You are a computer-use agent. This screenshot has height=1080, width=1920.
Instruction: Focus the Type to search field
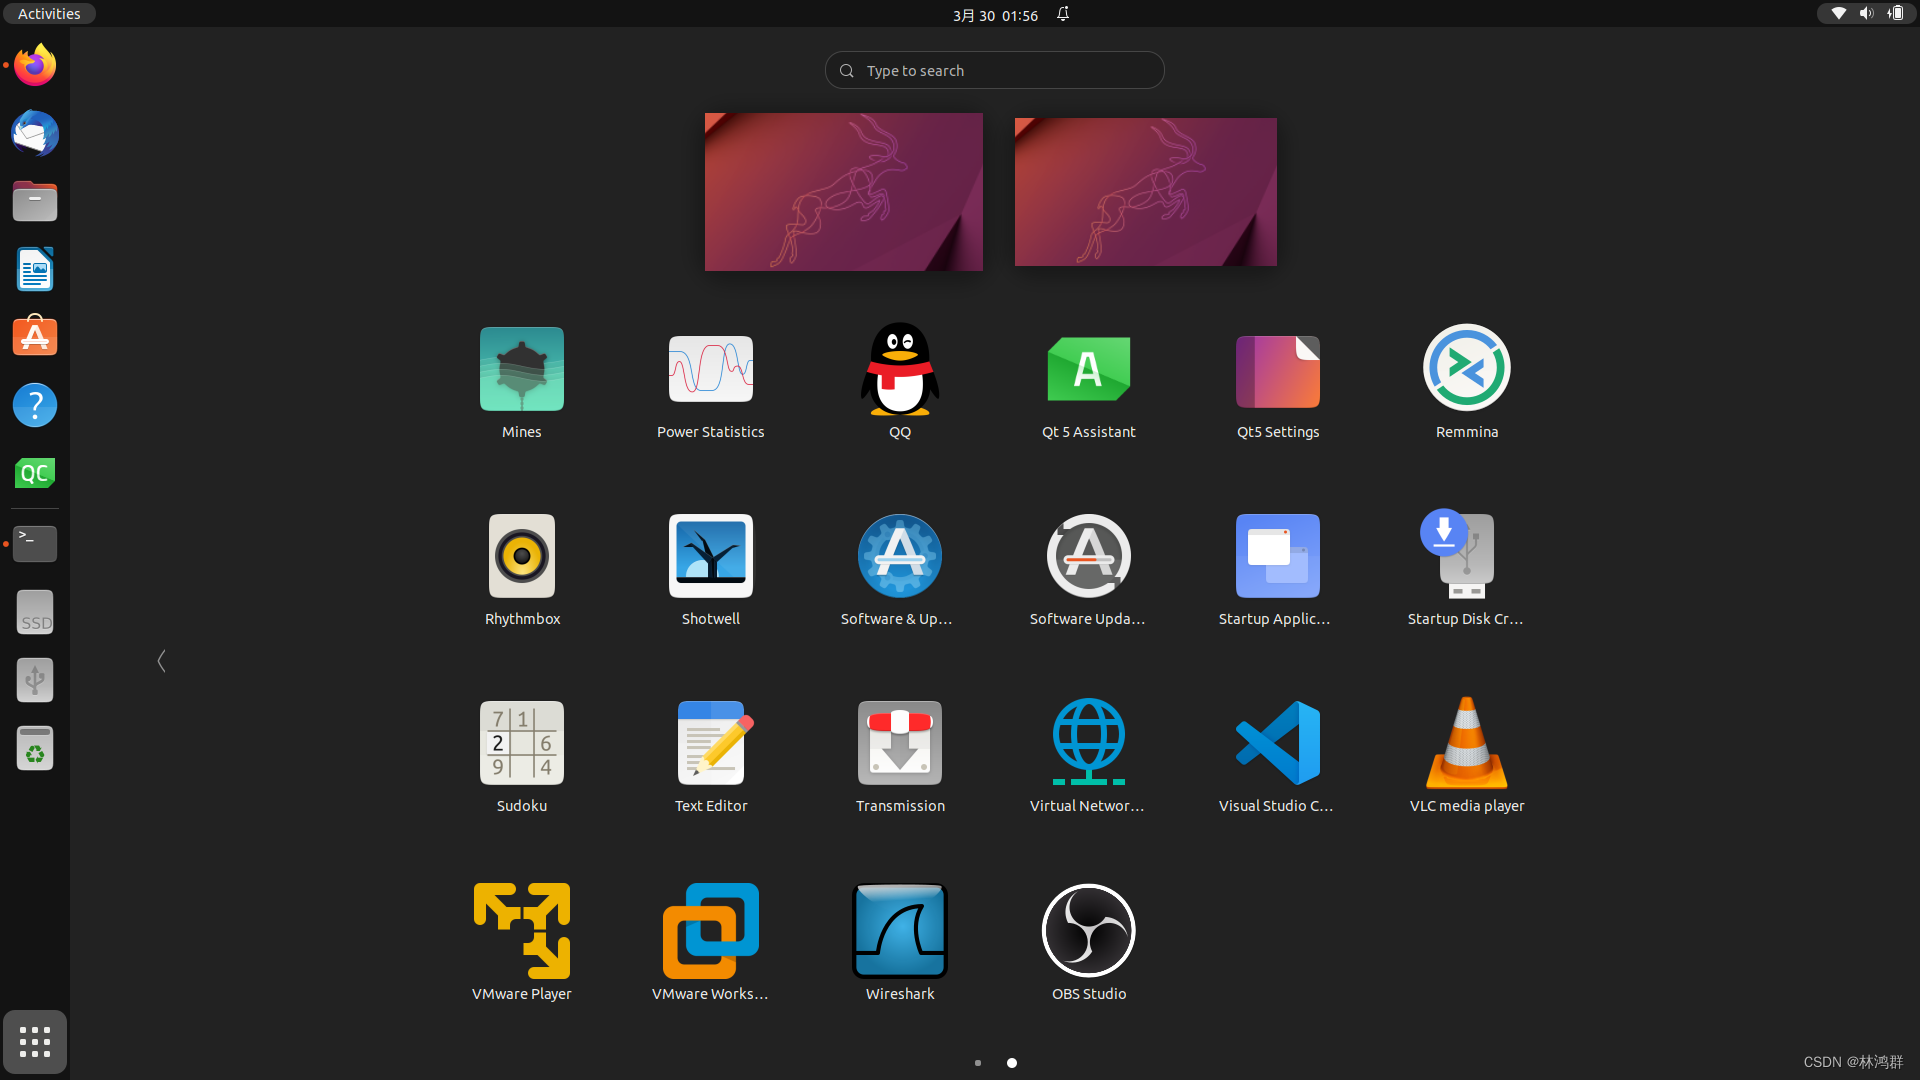pos(994,70)
